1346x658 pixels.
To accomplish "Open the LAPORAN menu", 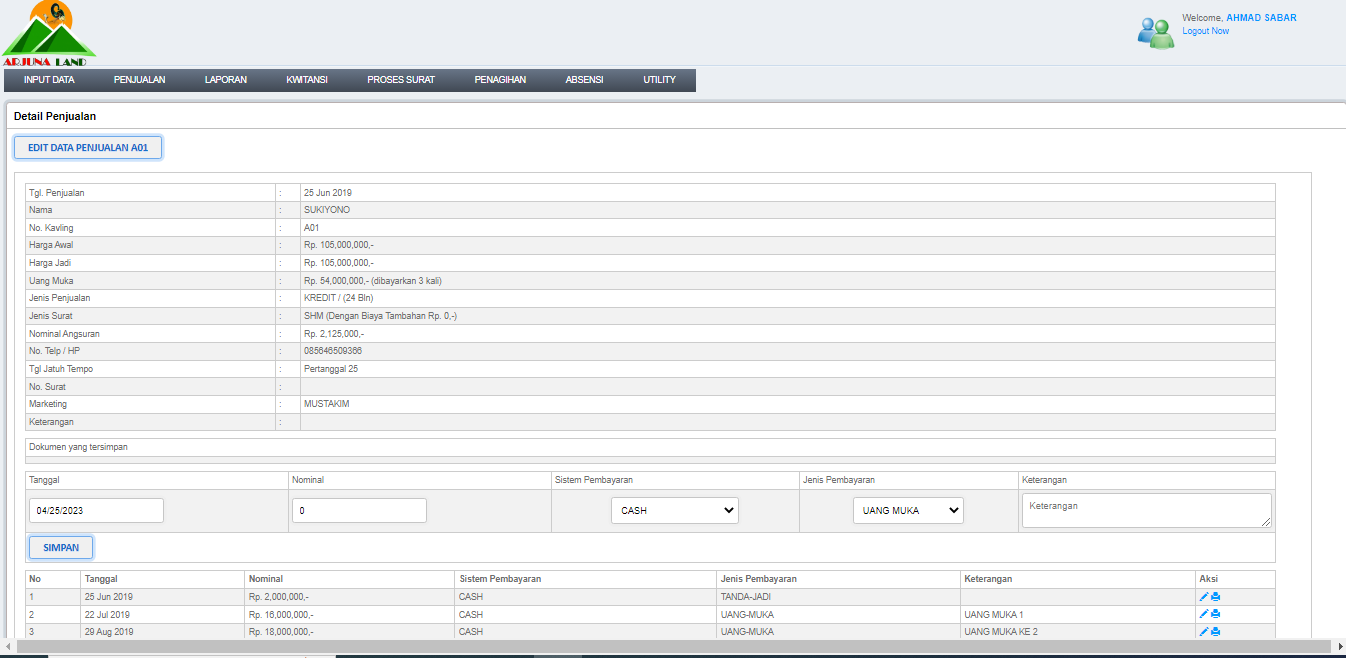I will (225, 80).
